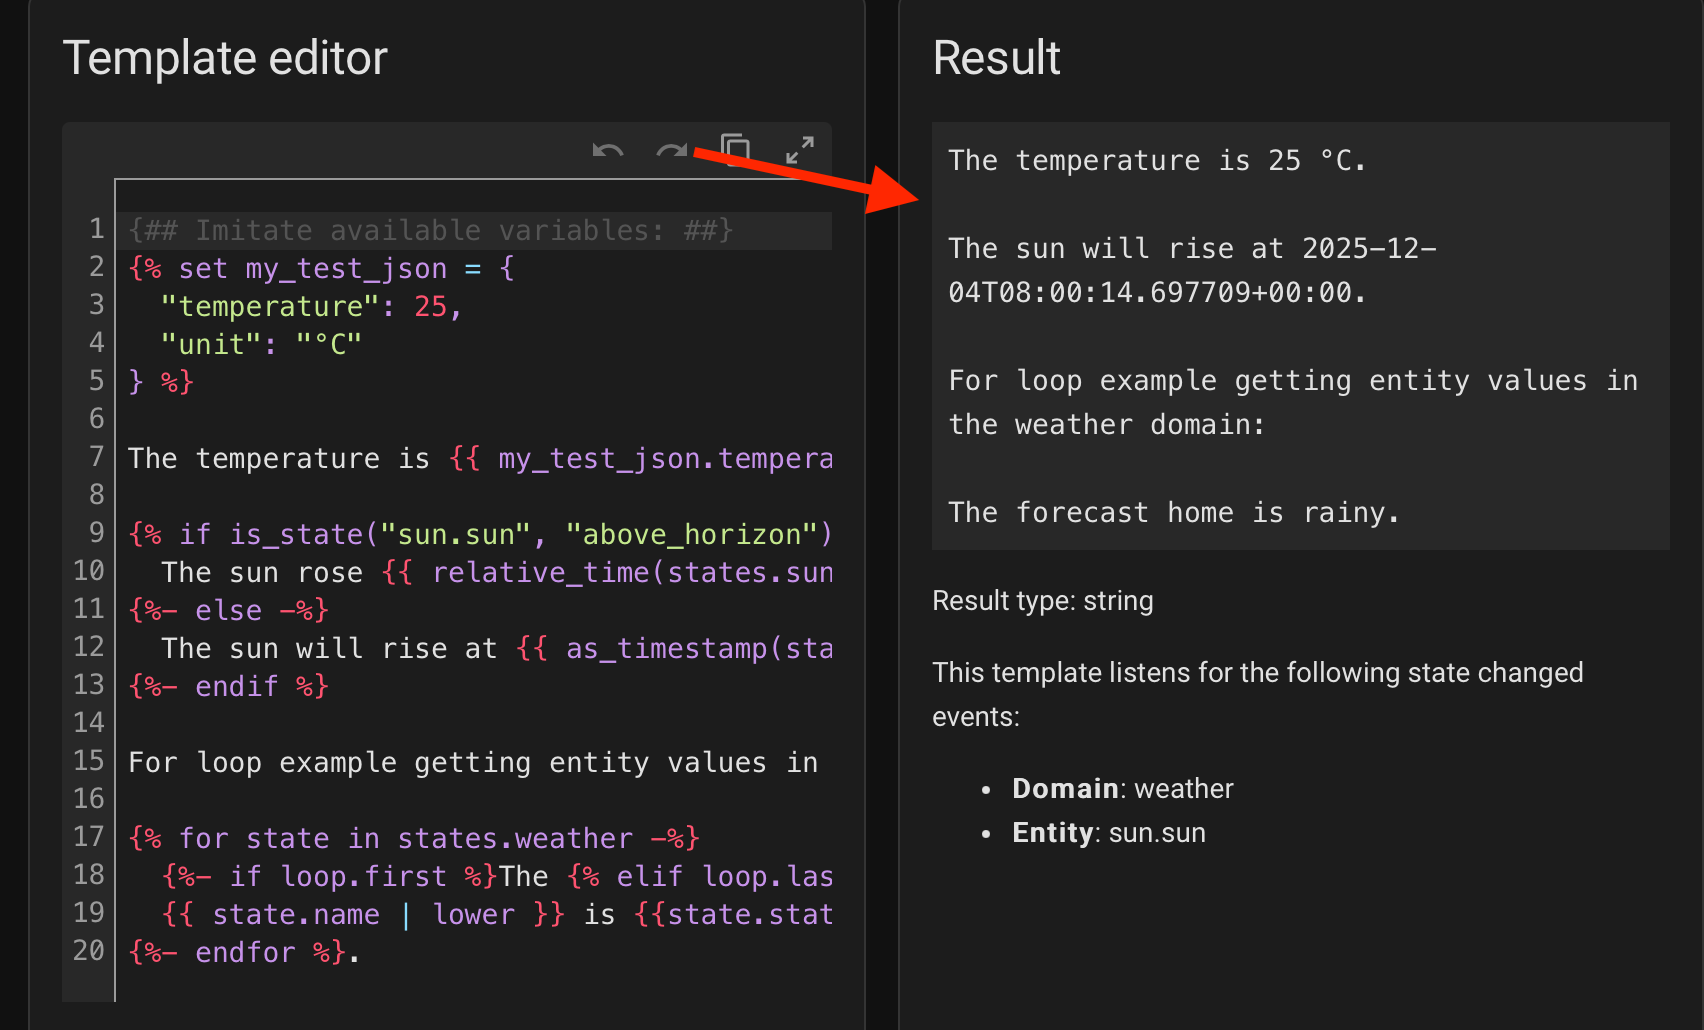Click the 'Entity: sun.sun' list item
Viewport: 1704px width, 1030px height.
(1108, 833)
